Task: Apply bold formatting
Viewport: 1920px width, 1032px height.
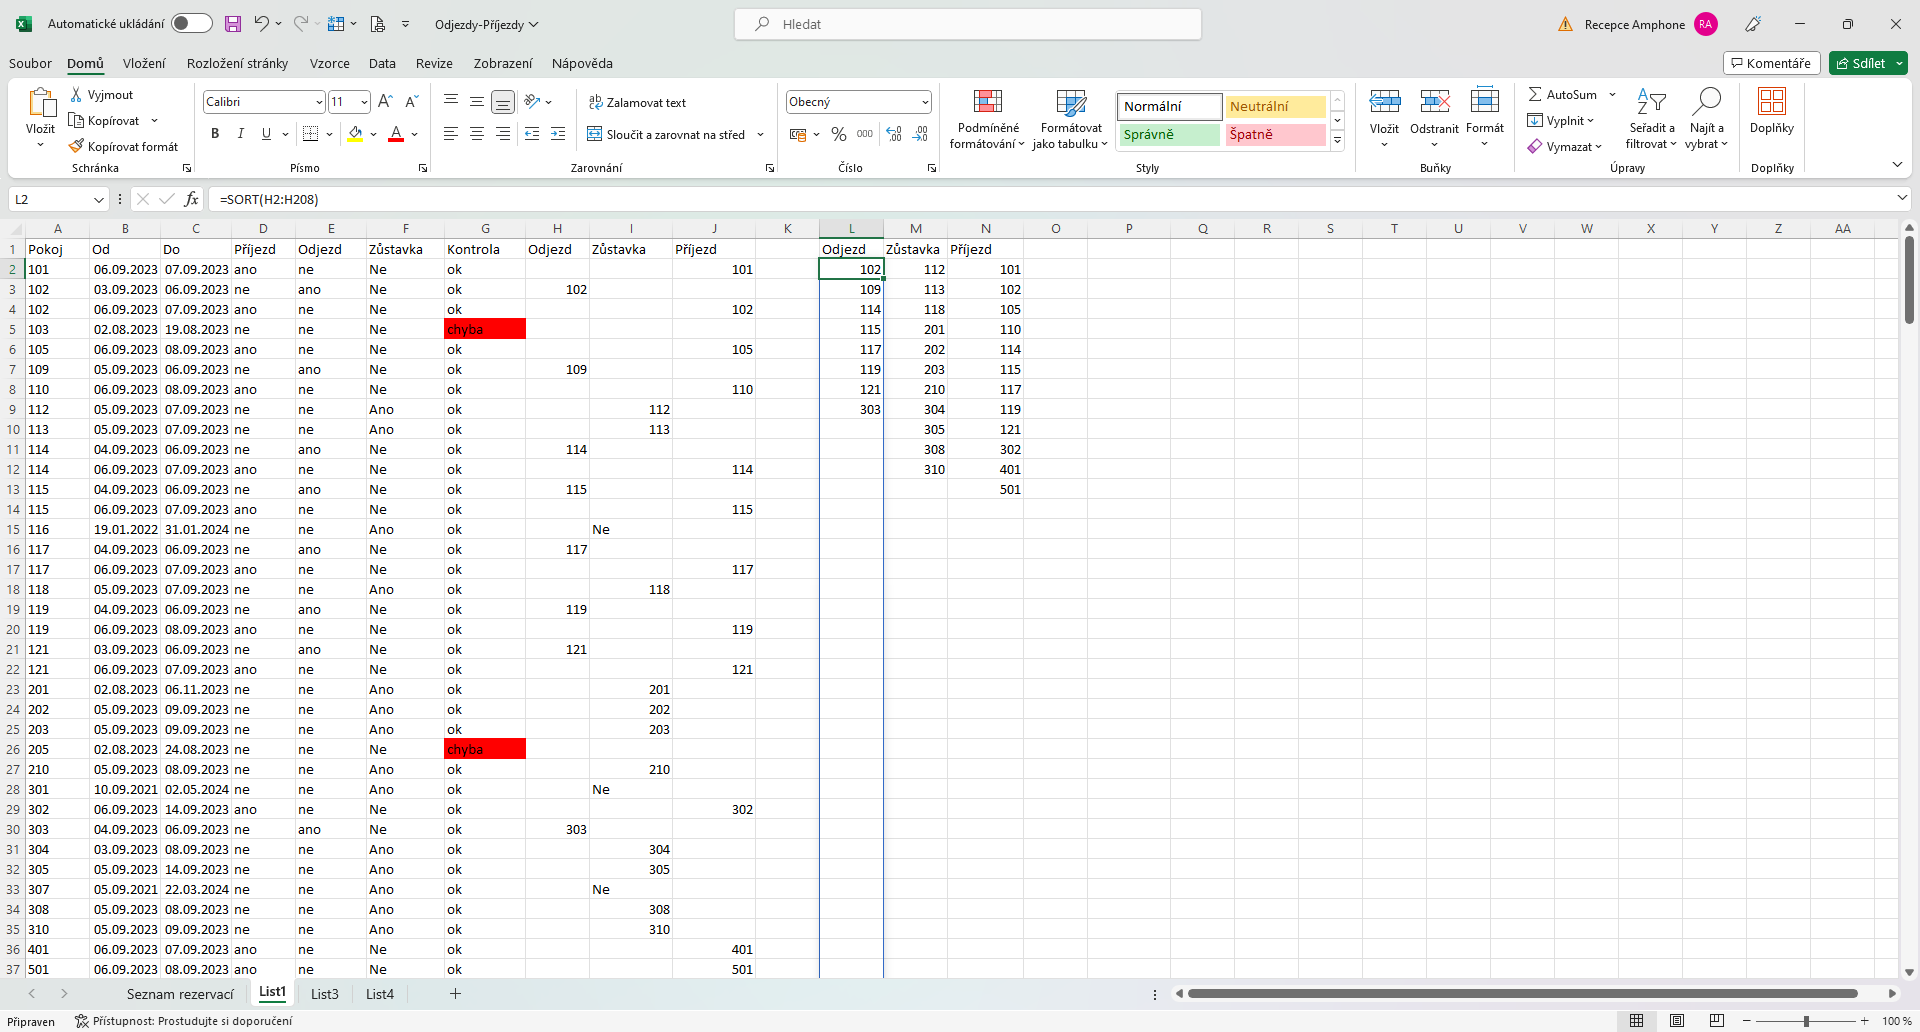Action: (215, 134)
